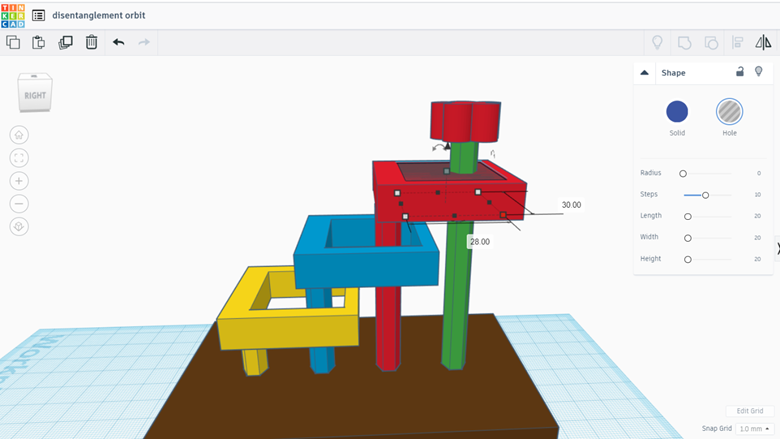Screen dimensions: 780x439
Task: Show all hidden shapes via lightbulb icon
Action: click(658, 42)
